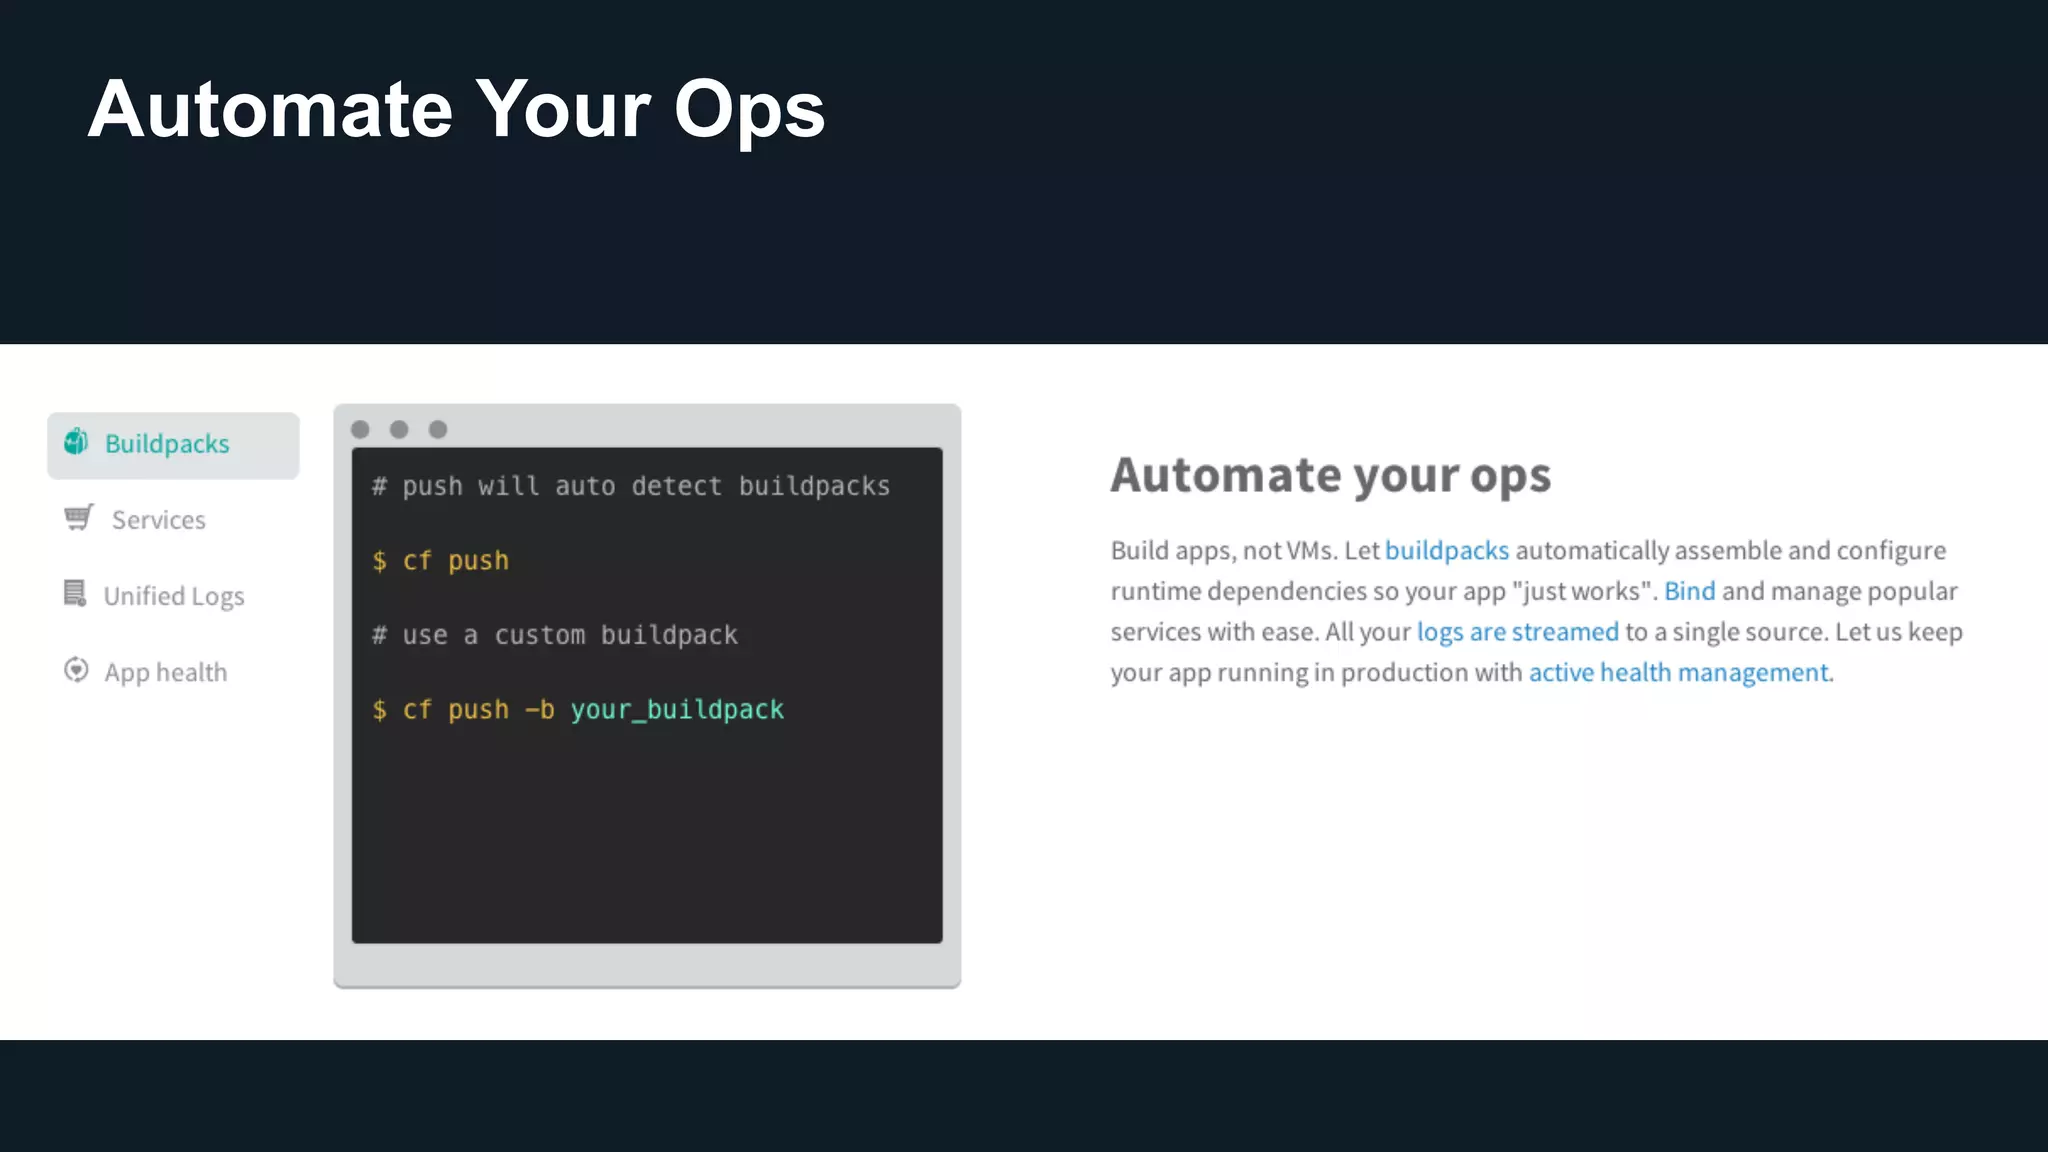Open the Bind link in the paragraph
This screenshot has height=1152, width=2048.
tap(1689, 591)
